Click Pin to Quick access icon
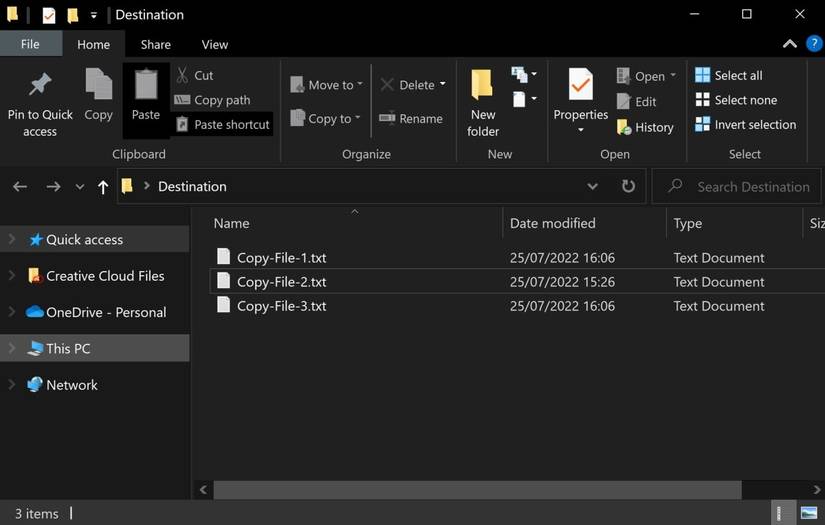This screenshot has width=825, height=525. pyautogui.click(x=40, y=84)
